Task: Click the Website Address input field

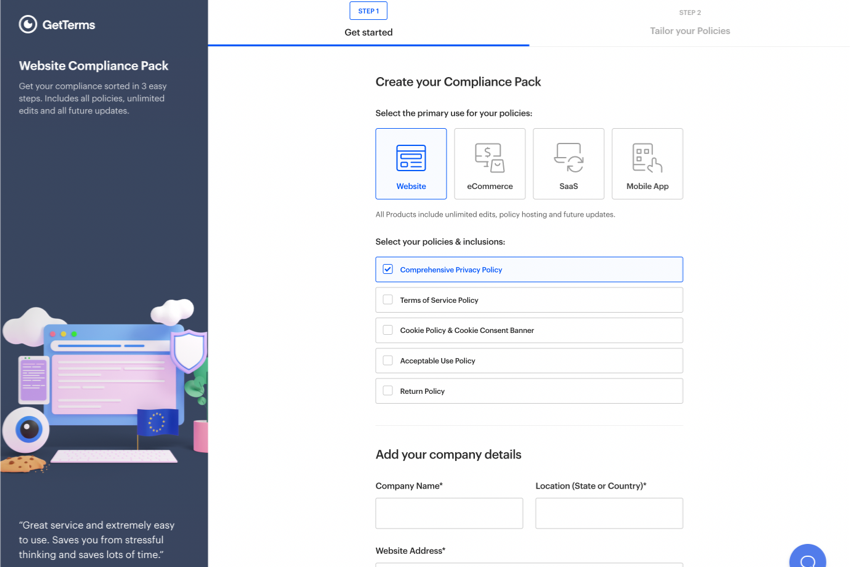Action: (x=529, y=563)
